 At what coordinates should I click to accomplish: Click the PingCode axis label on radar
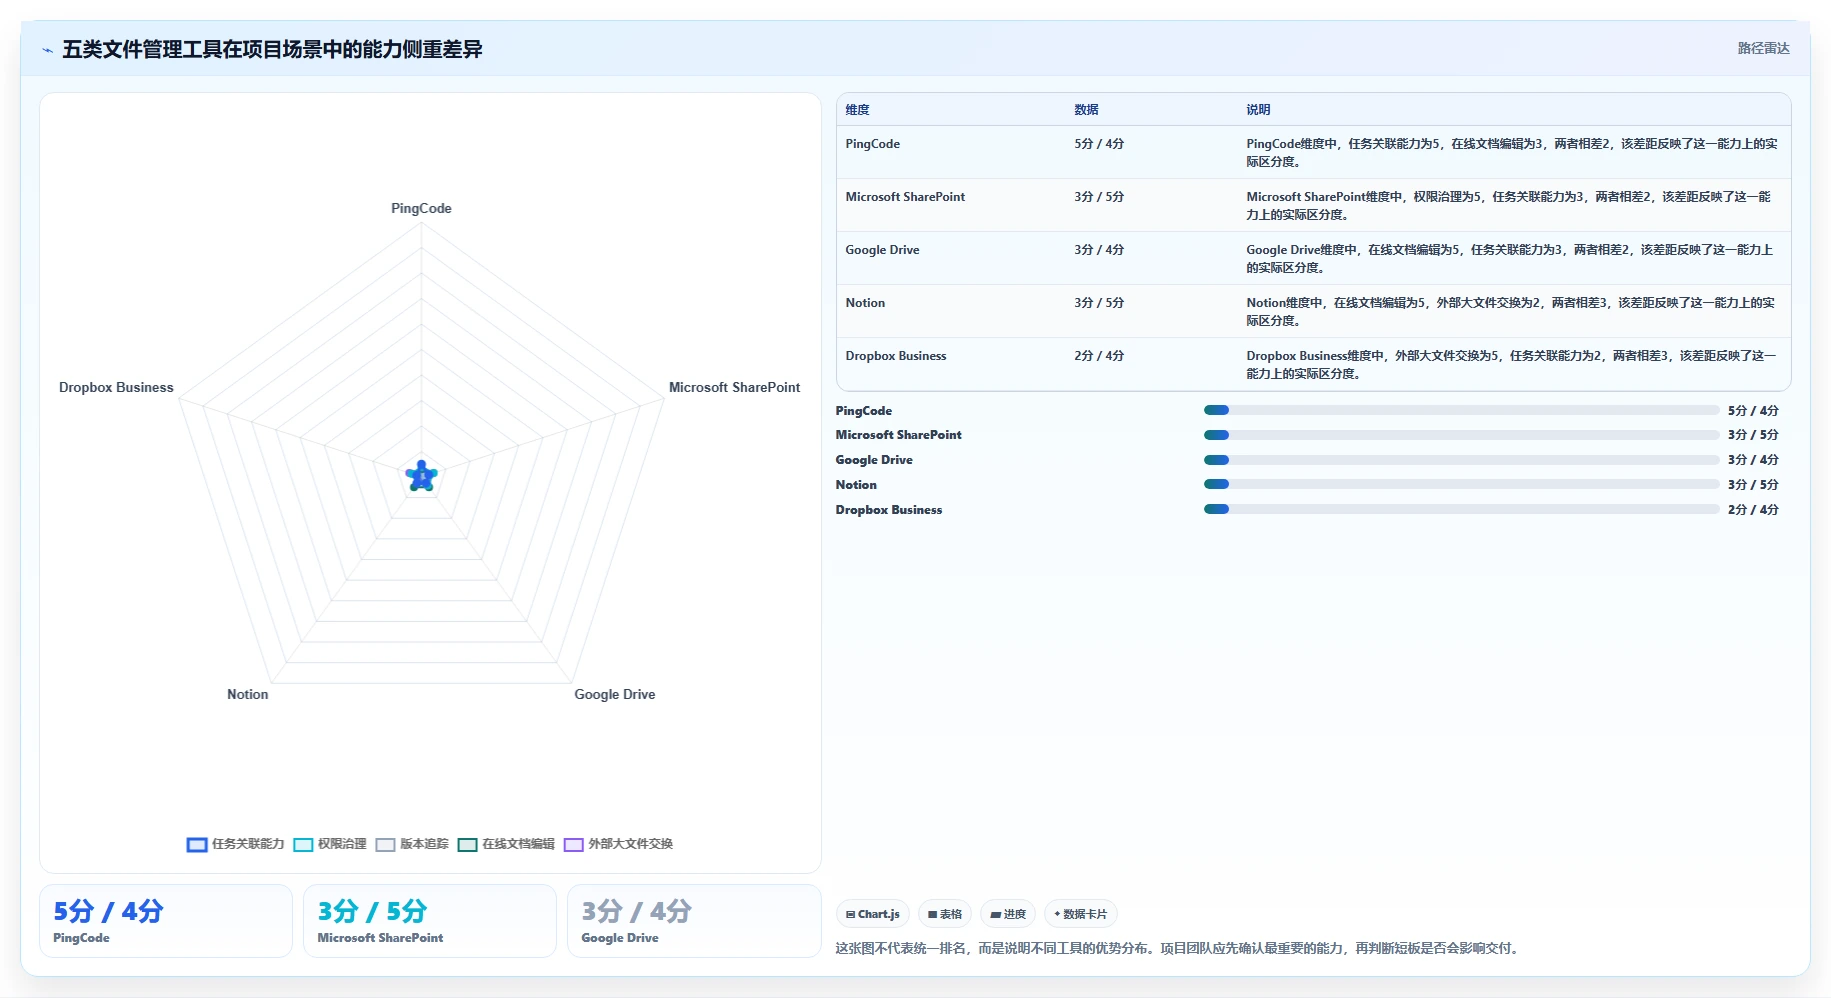click(x=421, y=208)
